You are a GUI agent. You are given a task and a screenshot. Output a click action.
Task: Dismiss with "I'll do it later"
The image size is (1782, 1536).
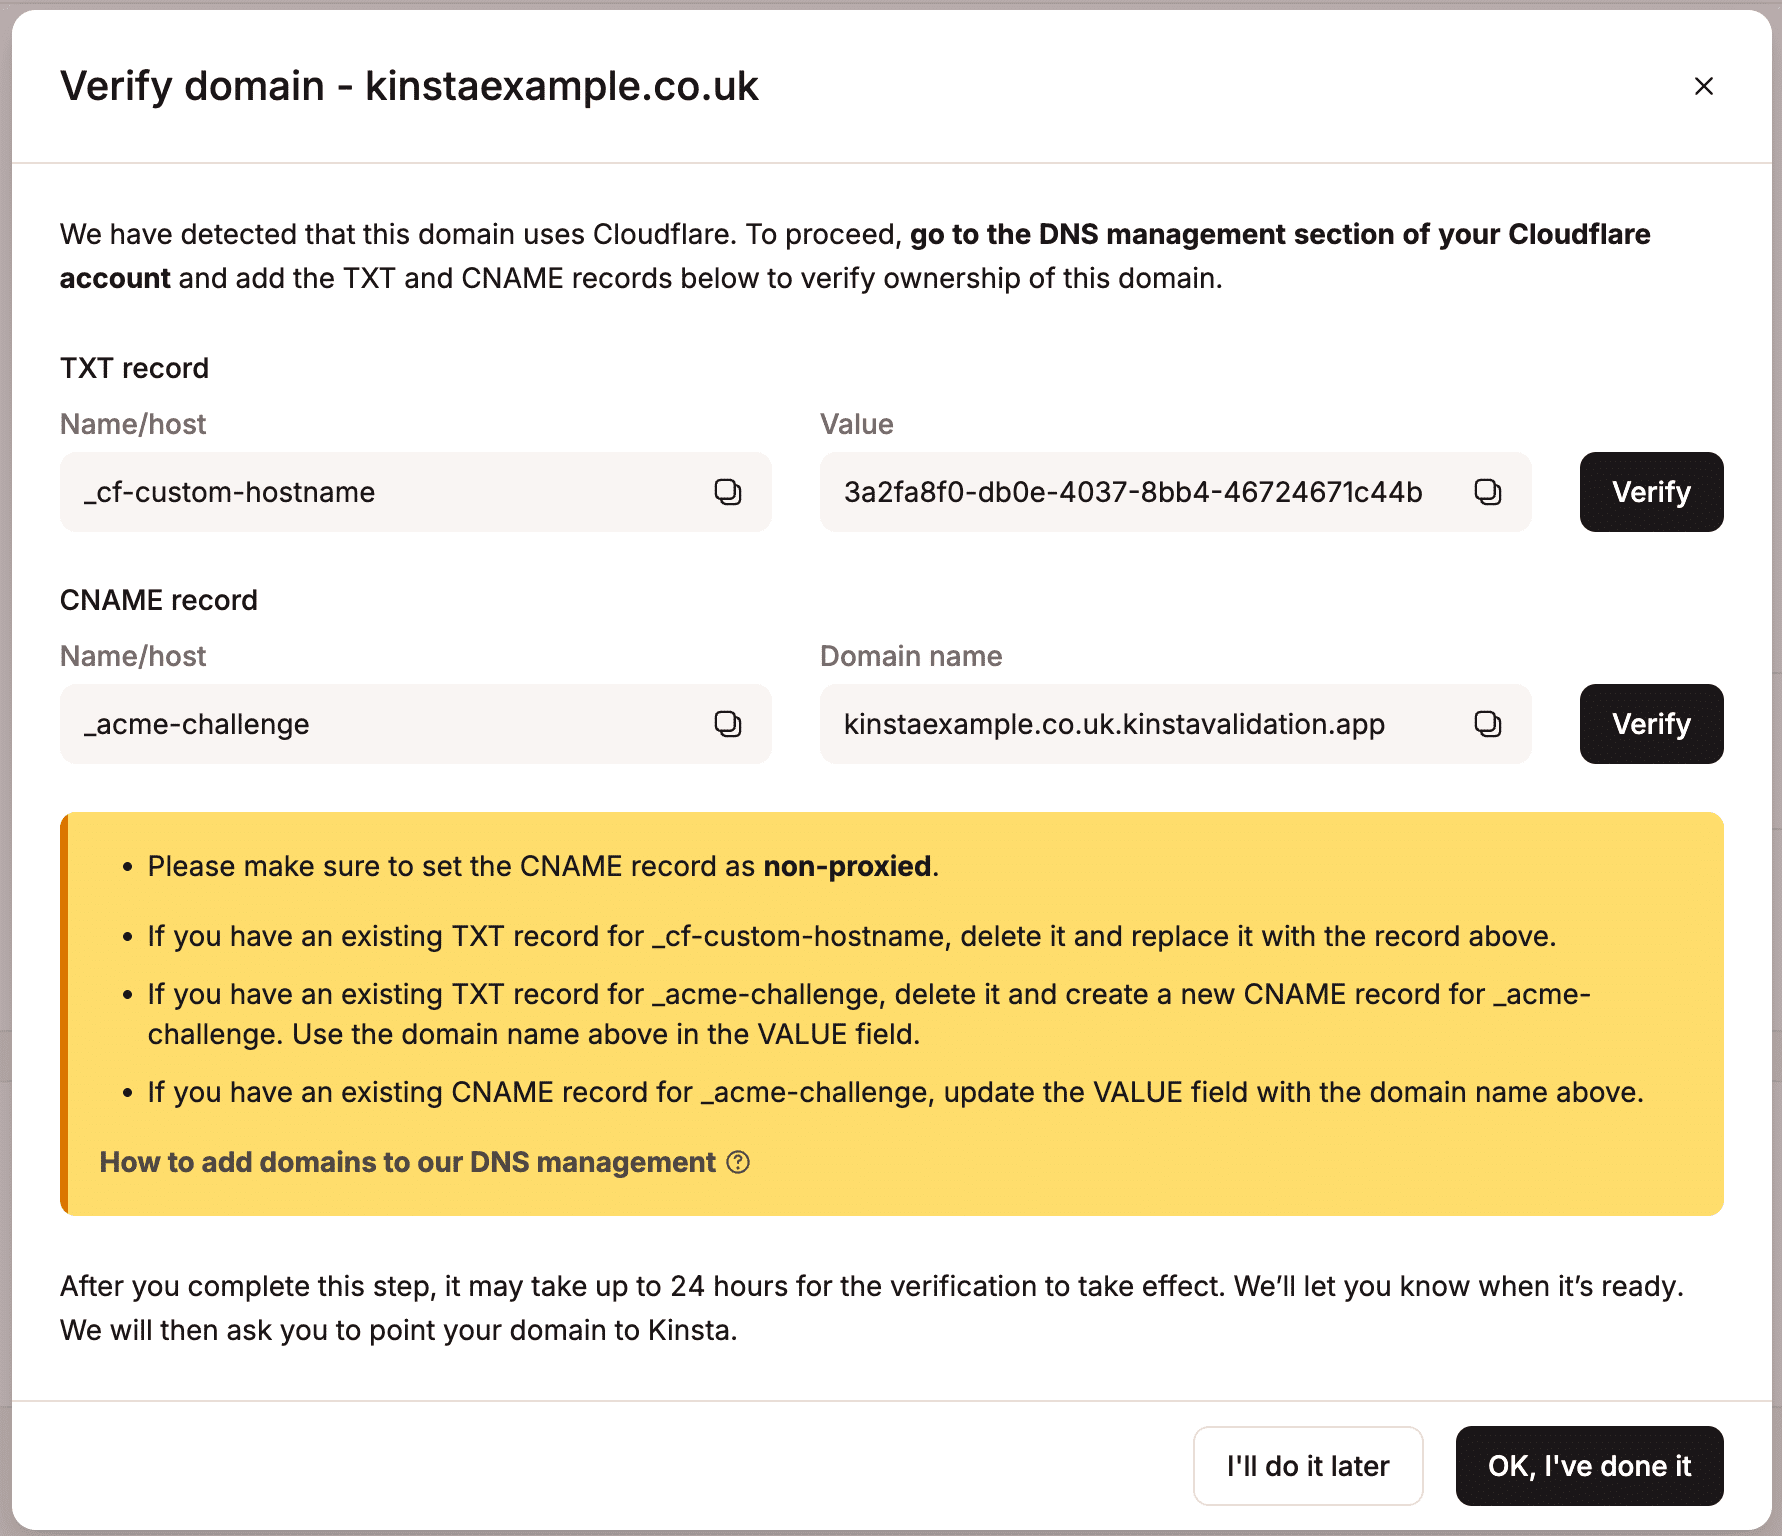(x=1307, y=1465)
